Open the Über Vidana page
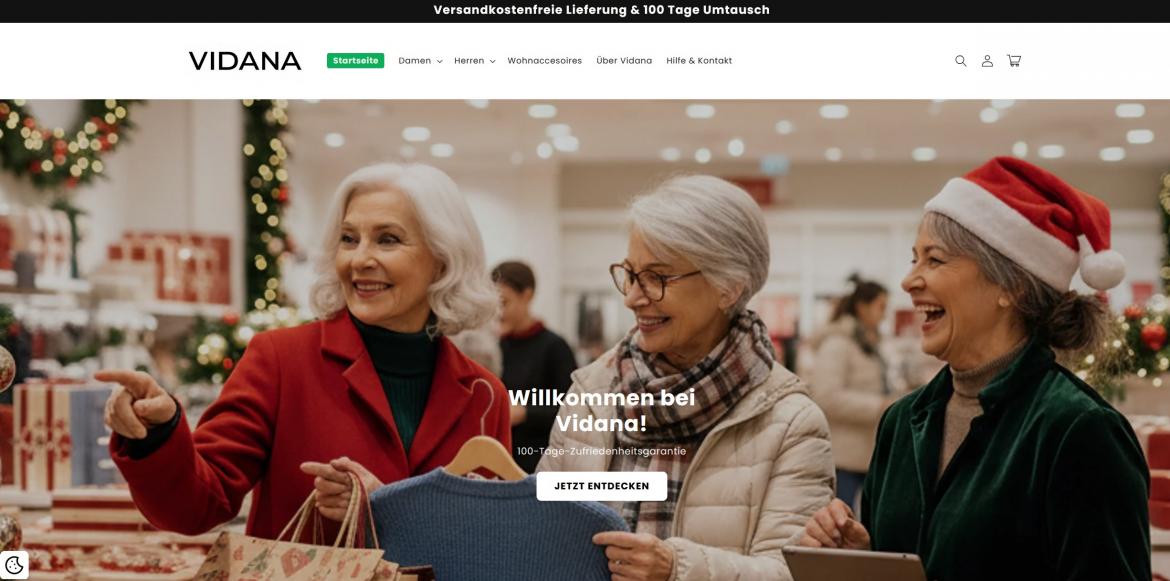The width and height of the screenshot is (1170, 581). coord(624,61)
